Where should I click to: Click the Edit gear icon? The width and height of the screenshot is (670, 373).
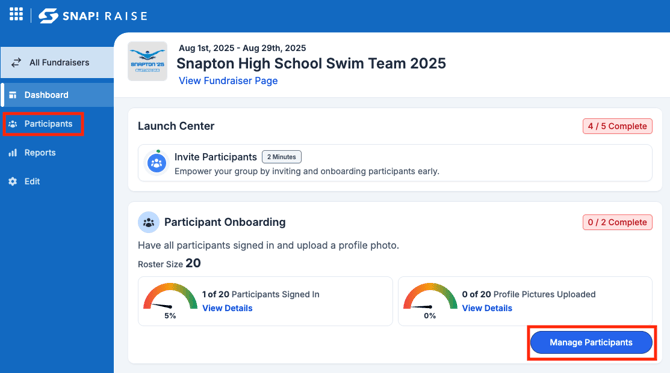13,181
